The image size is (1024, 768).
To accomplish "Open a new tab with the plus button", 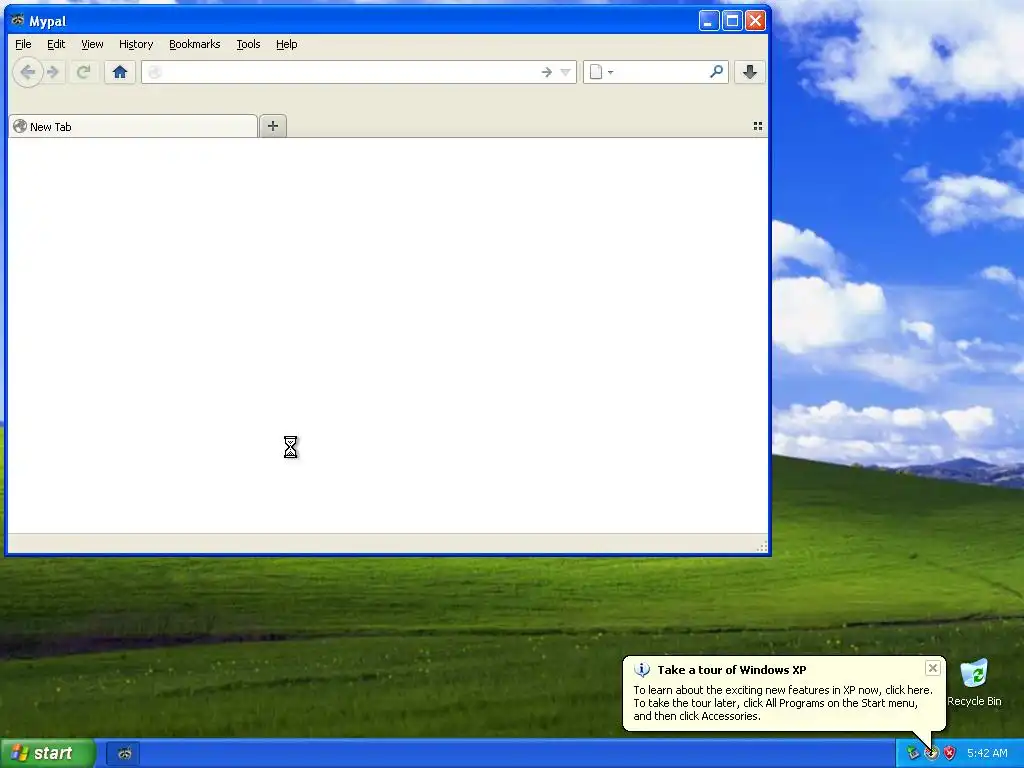I will (x=273, y=126).
